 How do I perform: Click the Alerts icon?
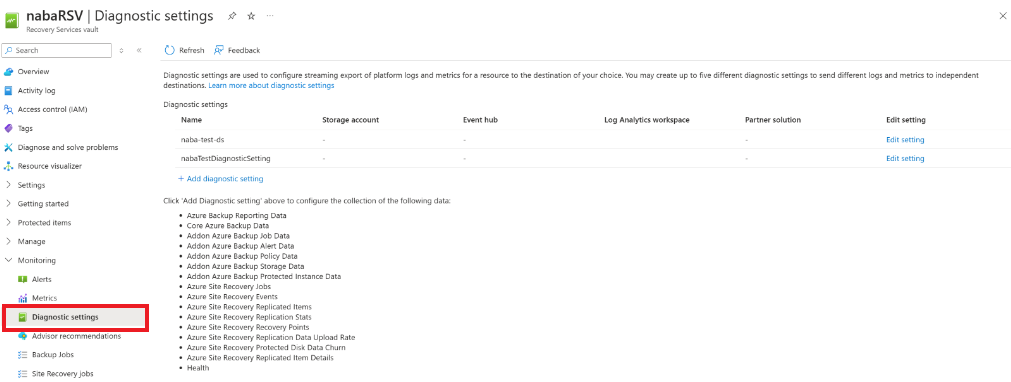[23, 279]
